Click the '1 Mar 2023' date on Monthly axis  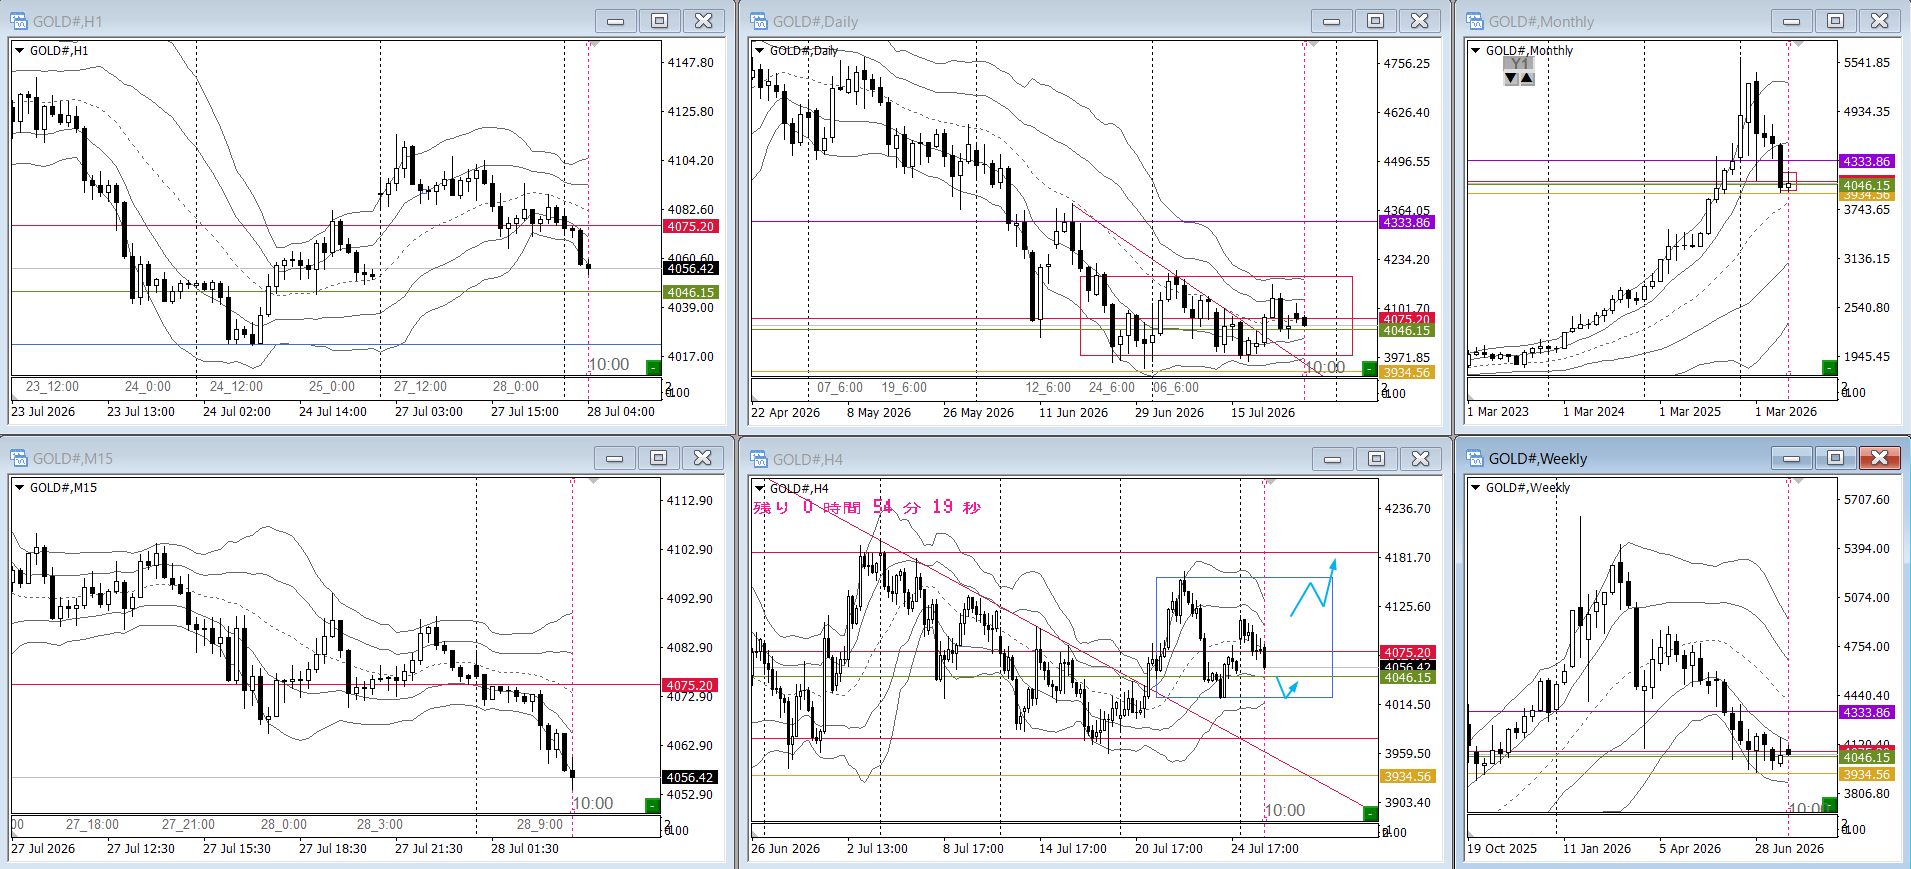[x=1498, y=411]
